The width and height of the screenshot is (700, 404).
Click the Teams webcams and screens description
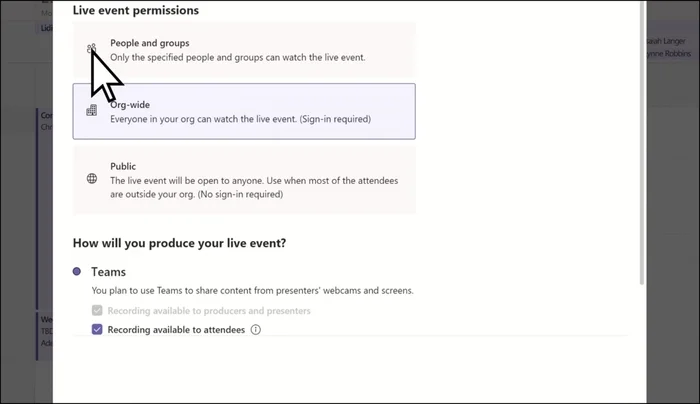(252, 291)
